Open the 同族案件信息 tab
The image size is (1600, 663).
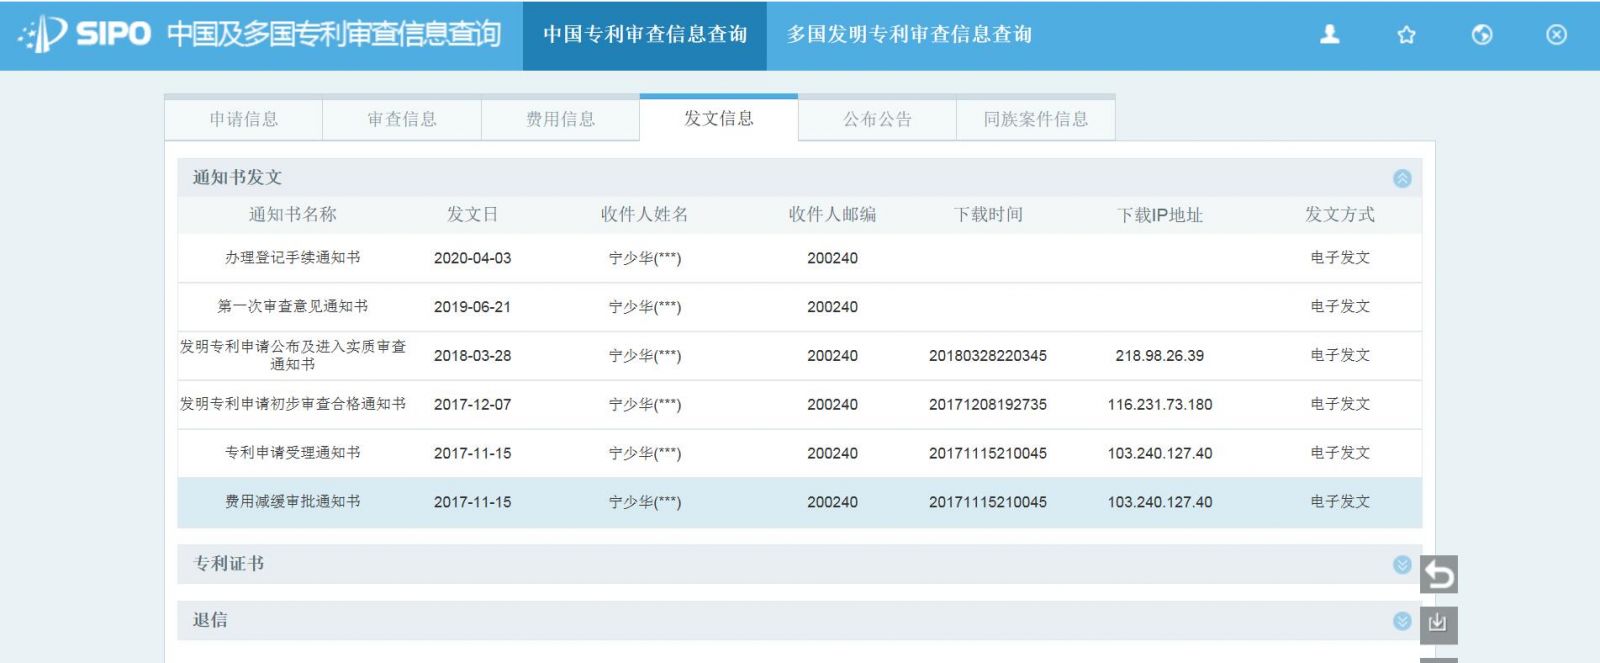tap(1035, 119)
